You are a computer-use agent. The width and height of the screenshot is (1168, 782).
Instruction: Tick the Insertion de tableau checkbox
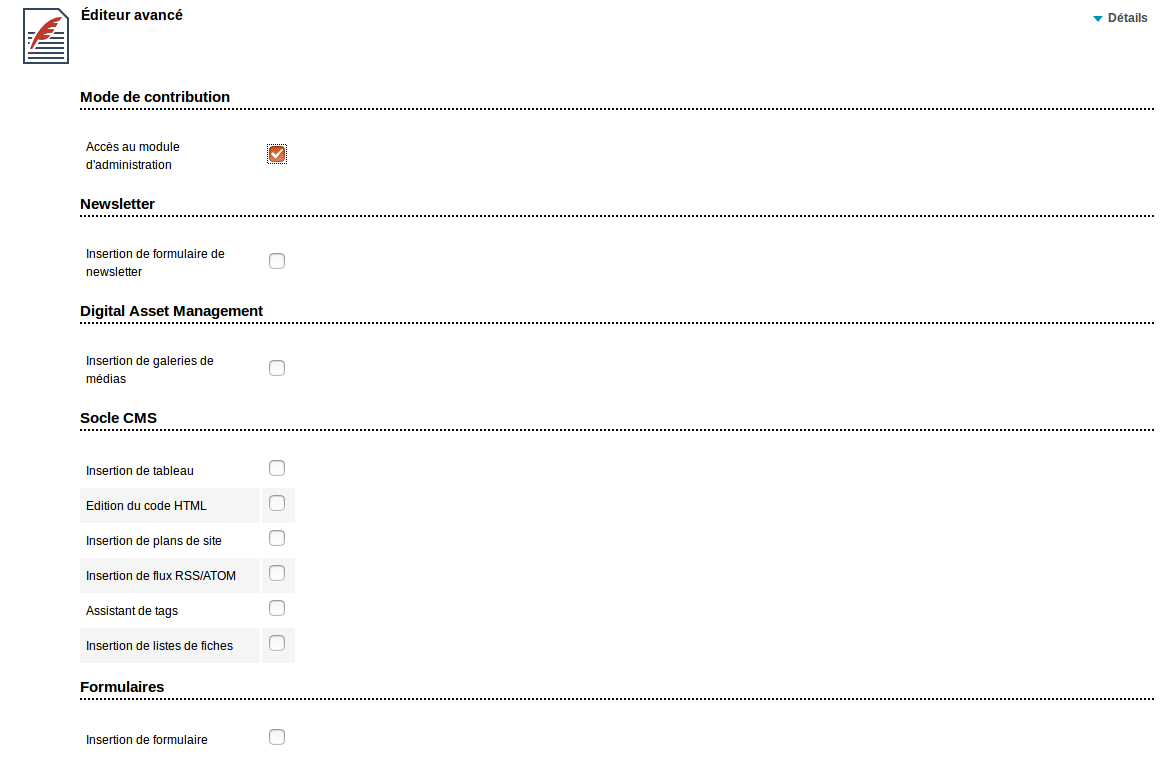[x=277, y=468]
